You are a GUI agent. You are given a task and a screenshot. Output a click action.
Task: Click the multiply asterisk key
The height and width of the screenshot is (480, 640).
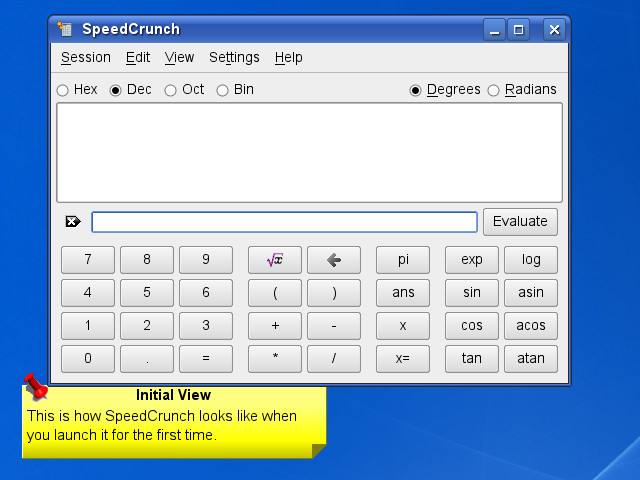point(275,359)
